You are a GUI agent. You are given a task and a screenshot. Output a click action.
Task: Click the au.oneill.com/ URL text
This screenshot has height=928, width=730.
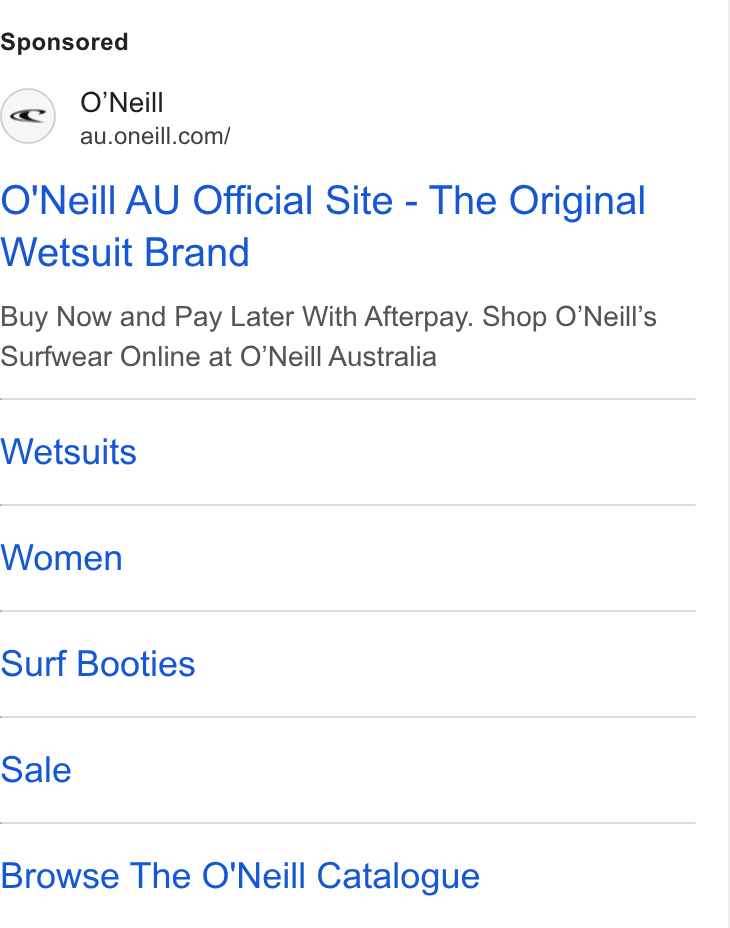[x=155, y=136]
